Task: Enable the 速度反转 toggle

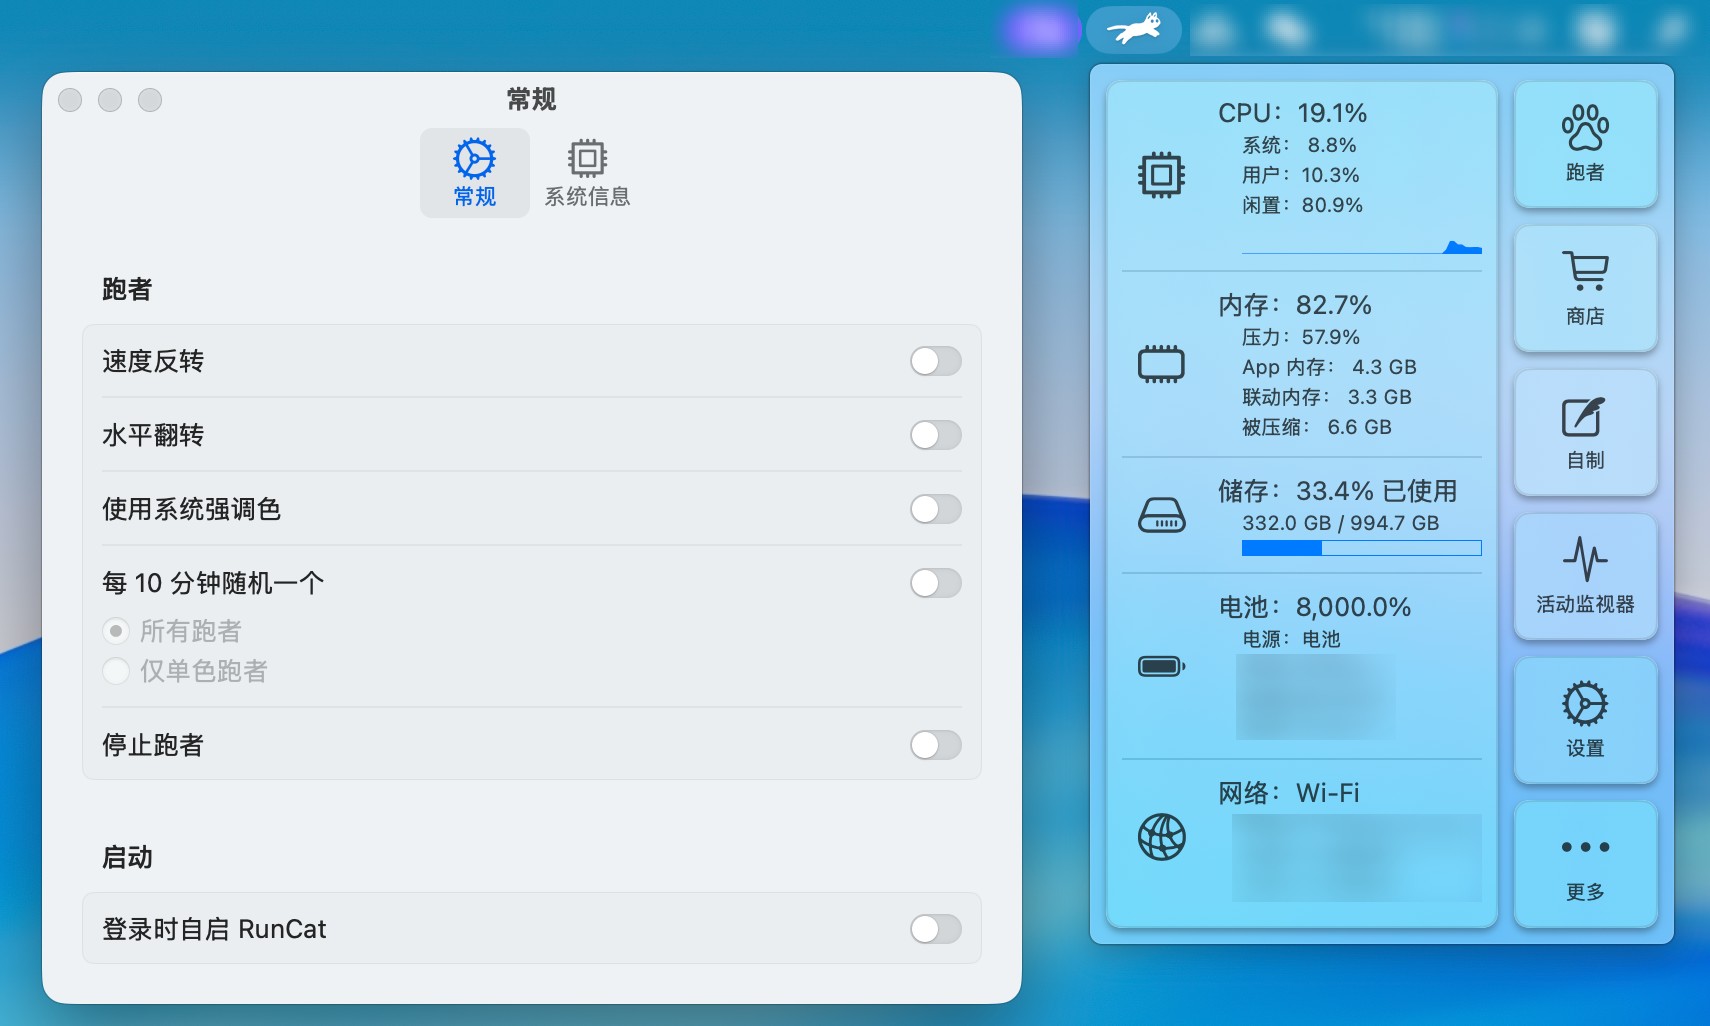Action: pyautogui.click(x=935, y=361)
